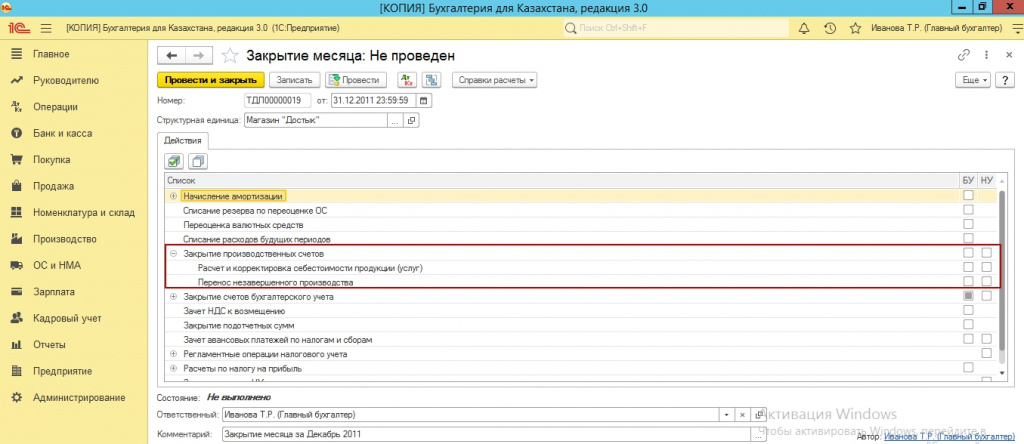Clear the Ответственный field

[743, 415]
